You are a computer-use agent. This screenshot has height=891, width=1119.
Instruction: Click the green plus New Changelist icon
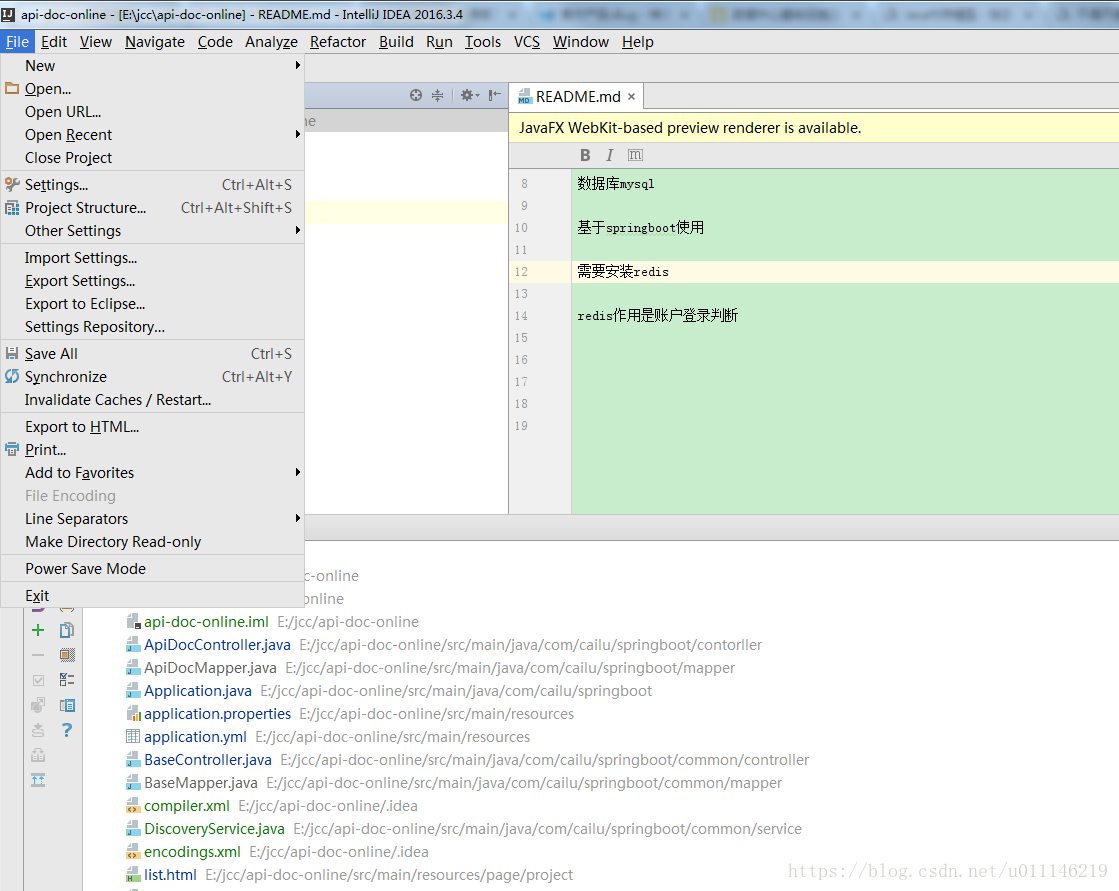tap(38, 630)
